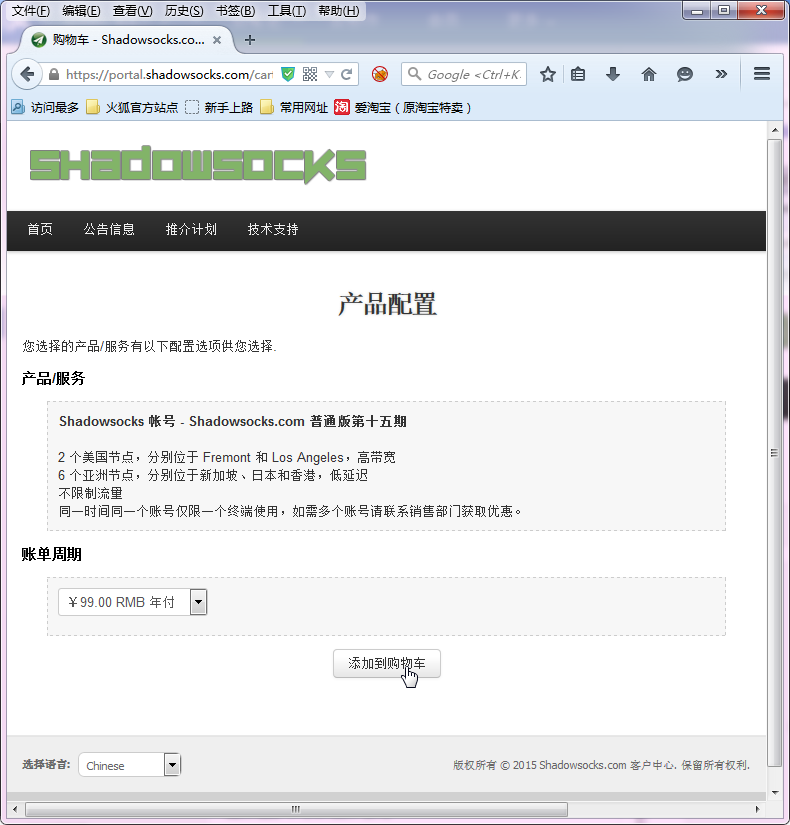Click the product title mentioning 普通版第十五期
The width and height of the screenshot is (790, 825).
coord(233,421)
